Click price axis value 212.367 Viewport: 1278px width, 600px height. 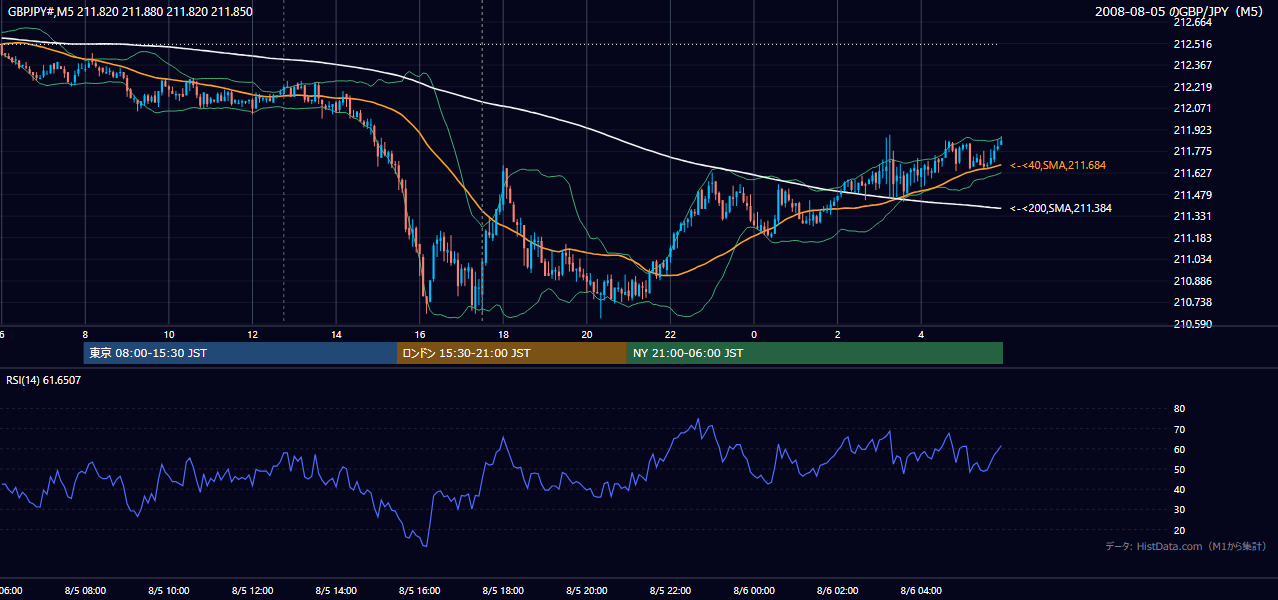[x=1192, y=65]
